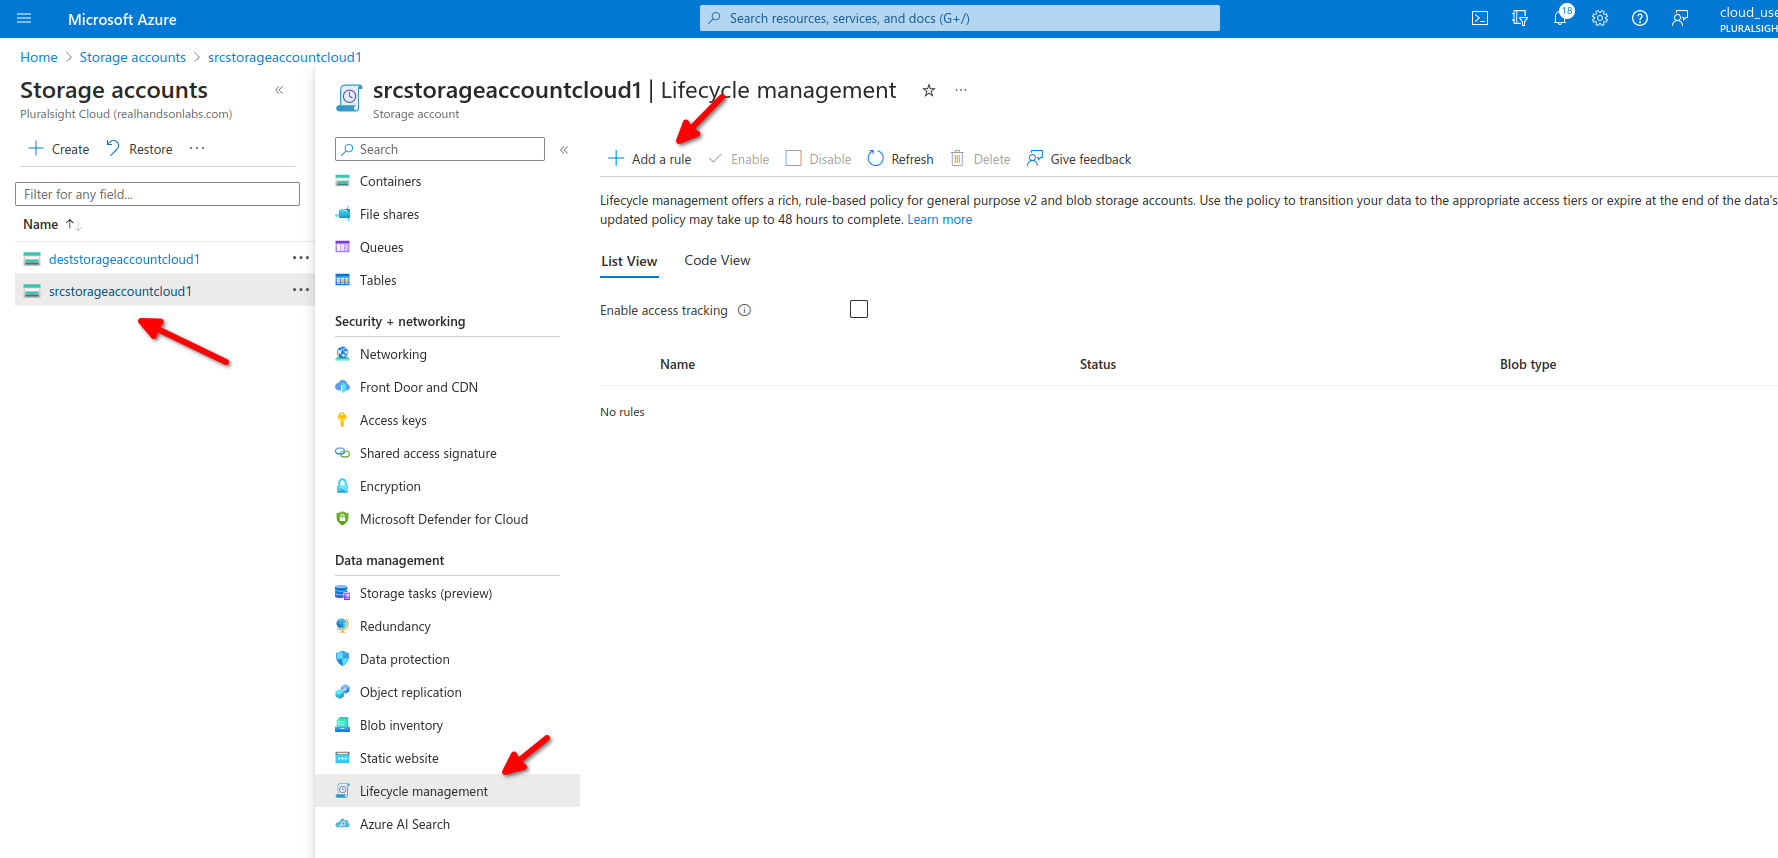This screenshot has width=1778, height=858.
Task: Favorite this page with the star icon
Action: tap(929, 91)
